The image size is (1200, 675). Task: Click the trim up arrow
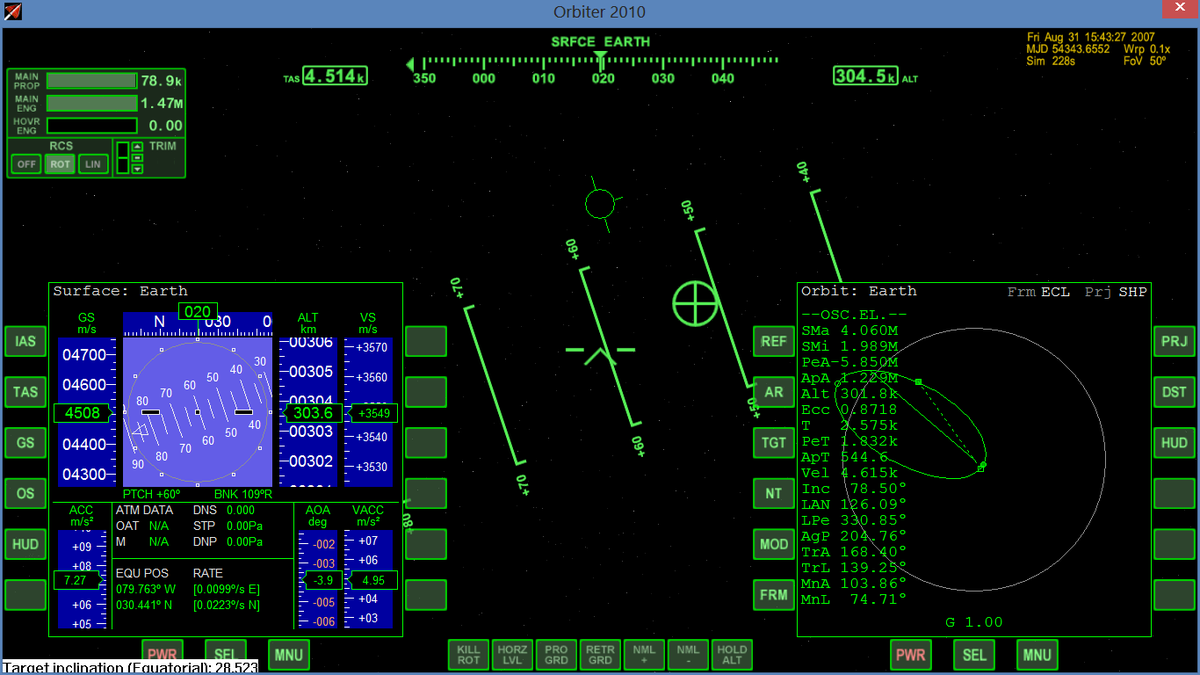pos(138,146)
